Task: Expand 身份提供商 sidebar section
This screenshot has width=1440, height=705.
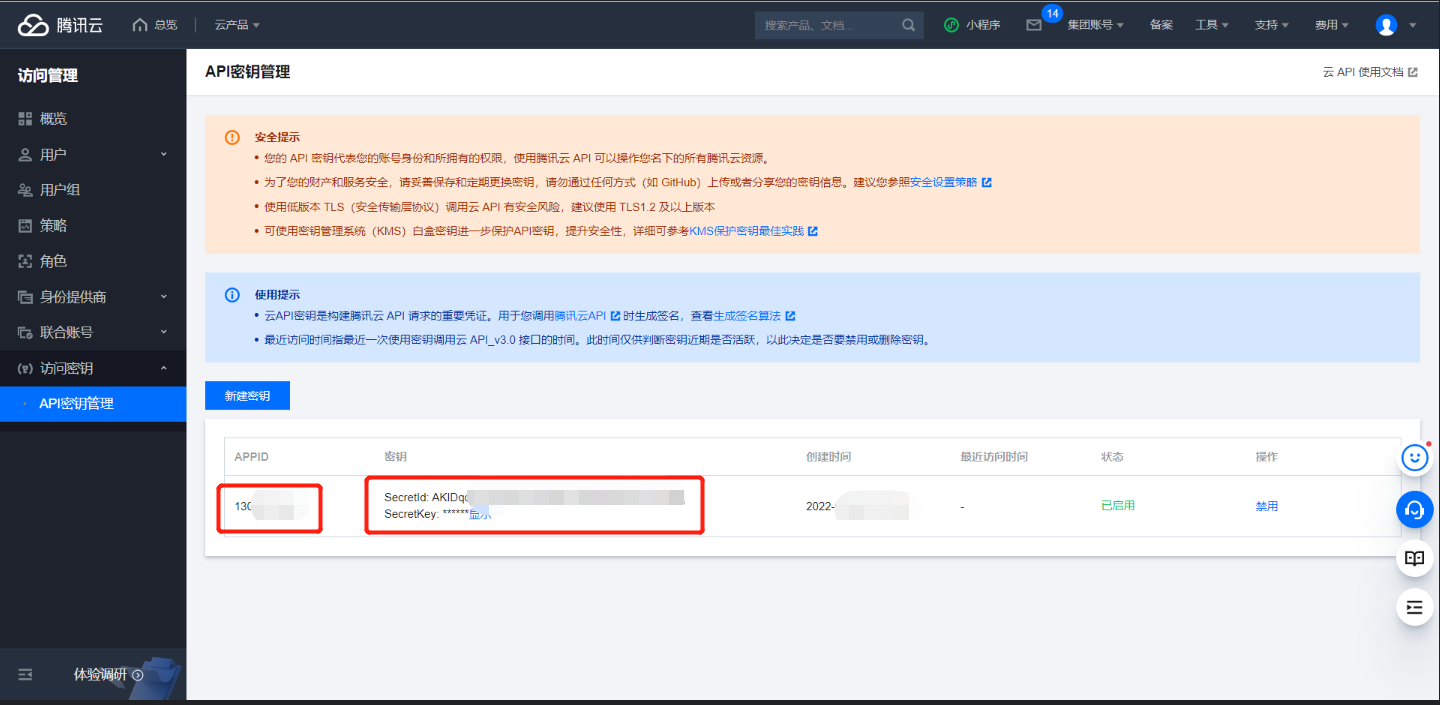Action: [x=93, y=297]
